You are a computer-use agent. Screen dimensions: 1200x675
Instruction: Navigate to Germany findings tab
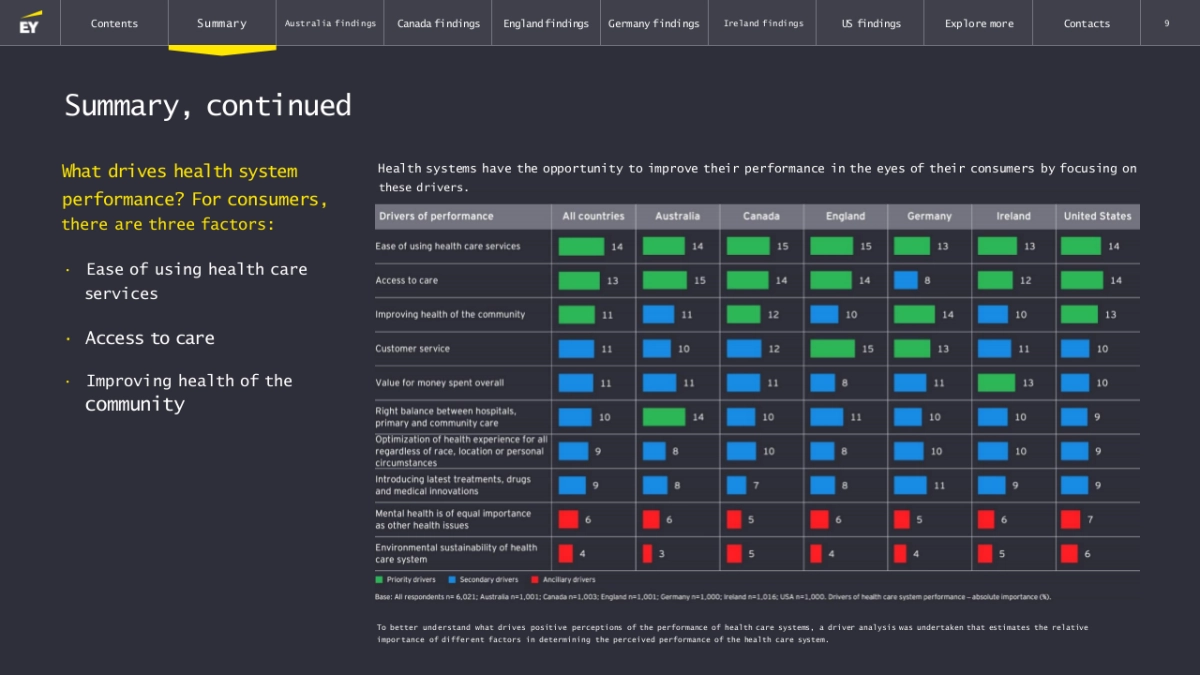click(654, 23)
